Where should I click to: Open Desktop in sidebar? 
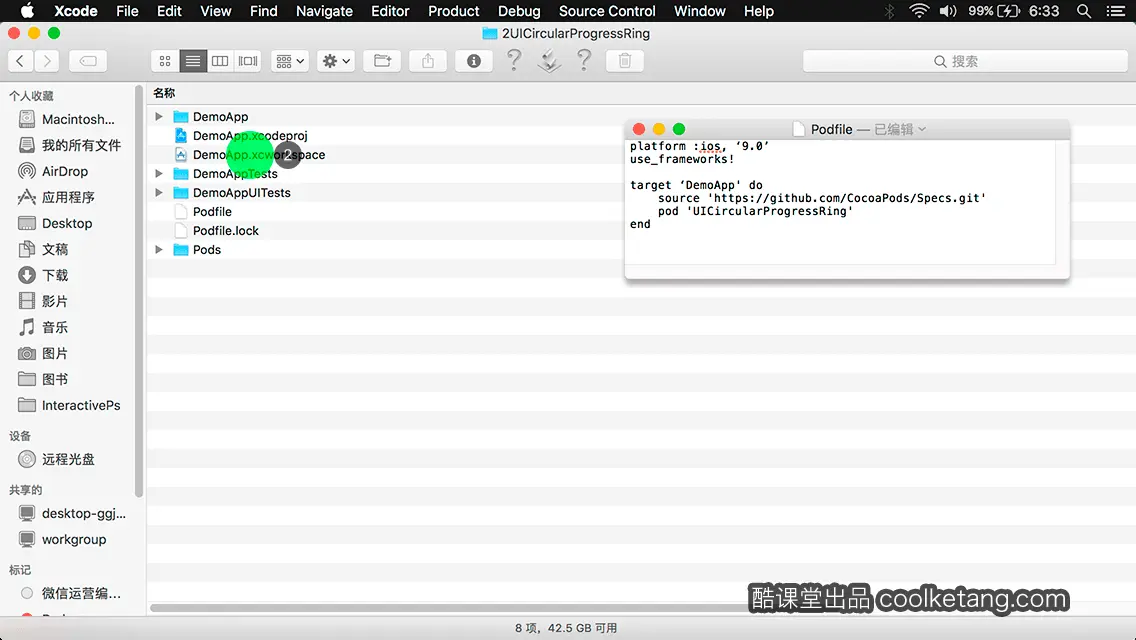coord(56,223)
